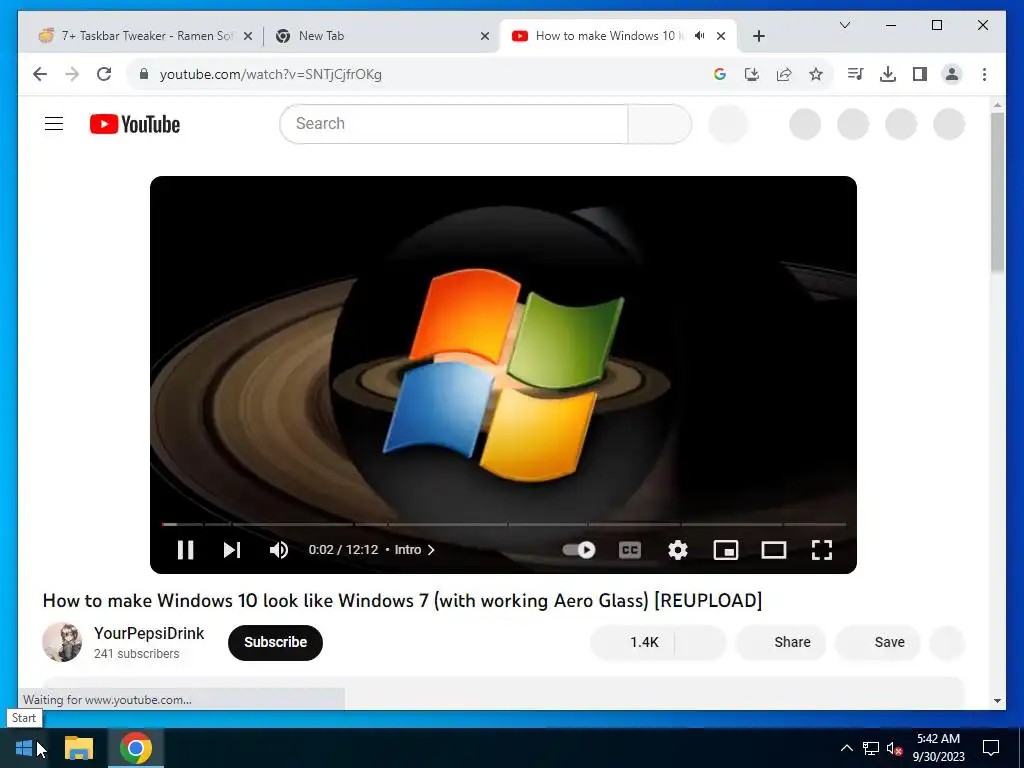The width and height of the screenshot is (1024, 768).
Task: View site information lock icon
Action: click(x=144, y=74)
